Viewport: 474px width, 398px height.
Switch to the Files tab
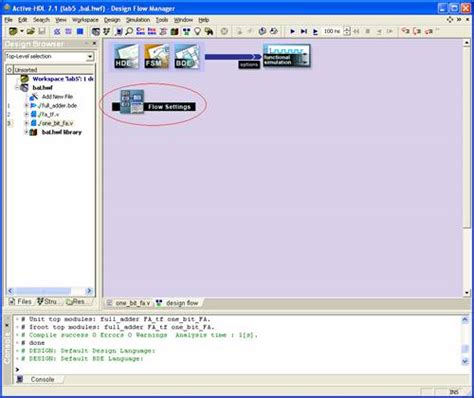pos(21,302)
